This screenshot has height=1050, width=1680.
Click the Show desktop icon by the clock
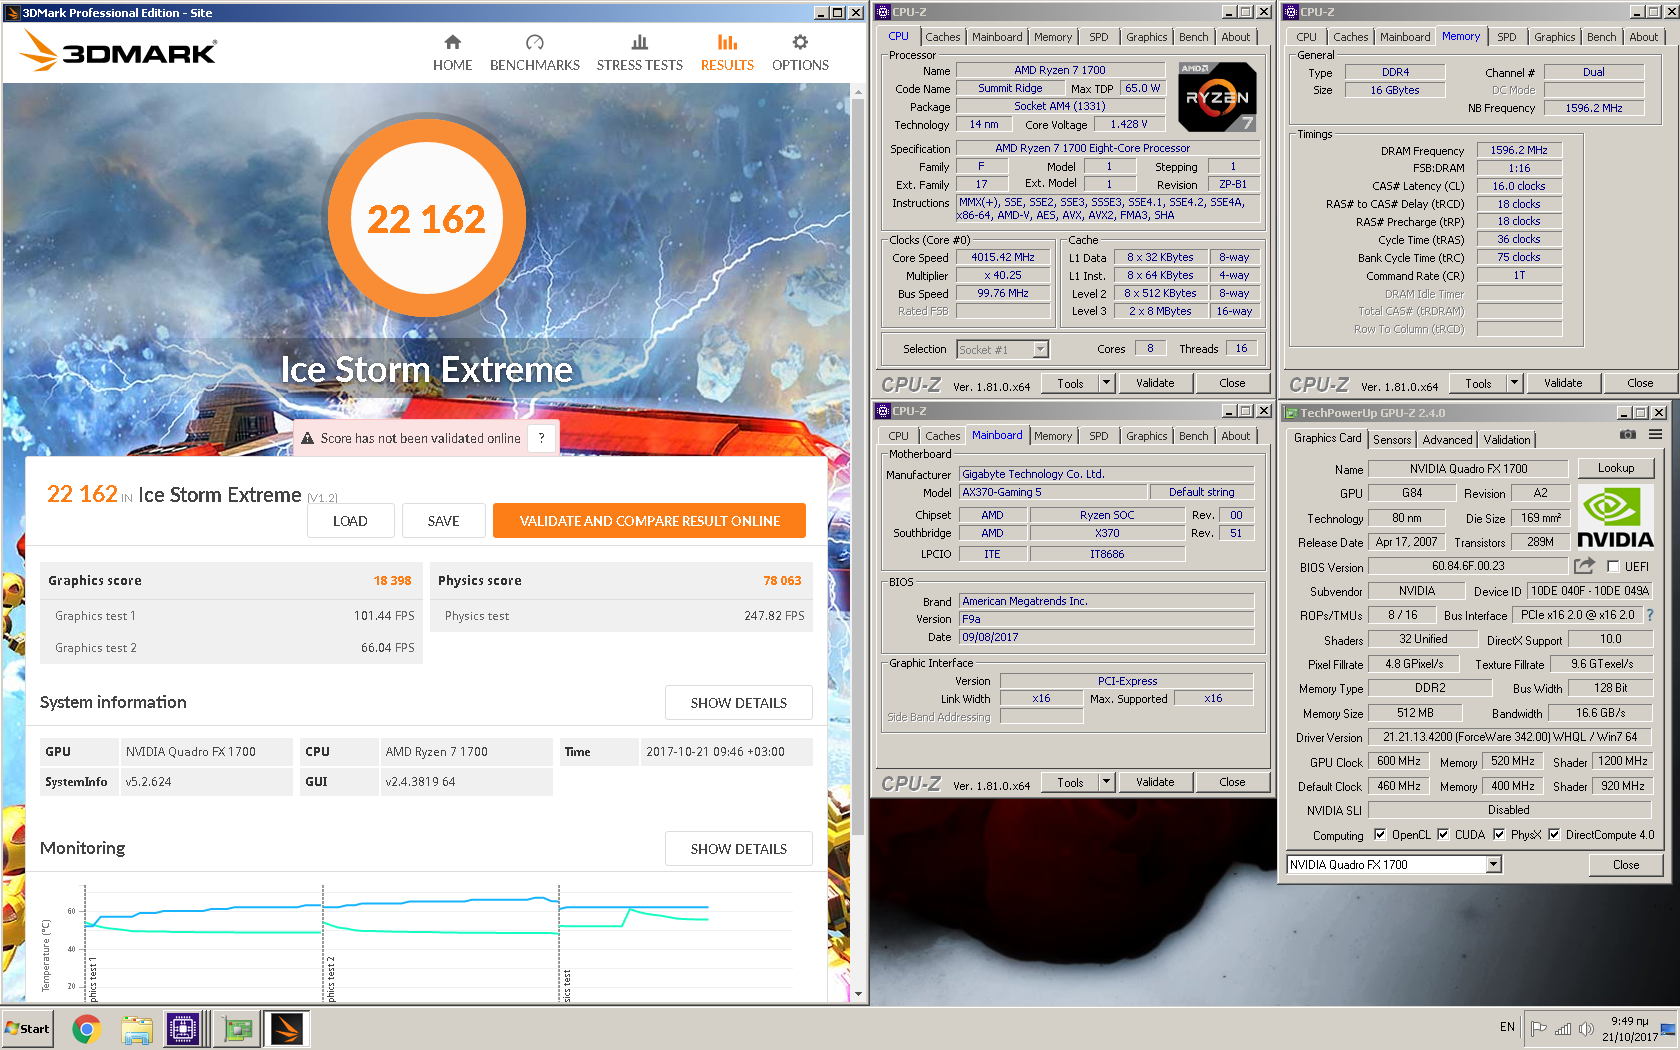(1668, 1028)
